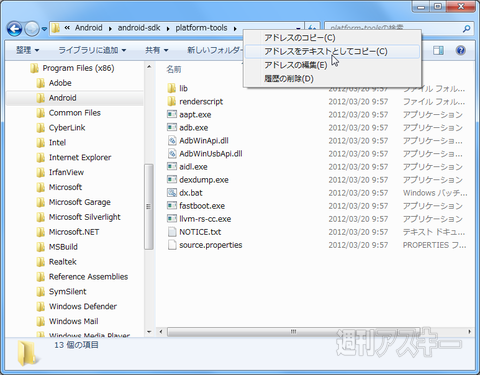The image size is (480, 375).
Task: Click the dexdump.exe application icon
Action: tap(172, 180)
